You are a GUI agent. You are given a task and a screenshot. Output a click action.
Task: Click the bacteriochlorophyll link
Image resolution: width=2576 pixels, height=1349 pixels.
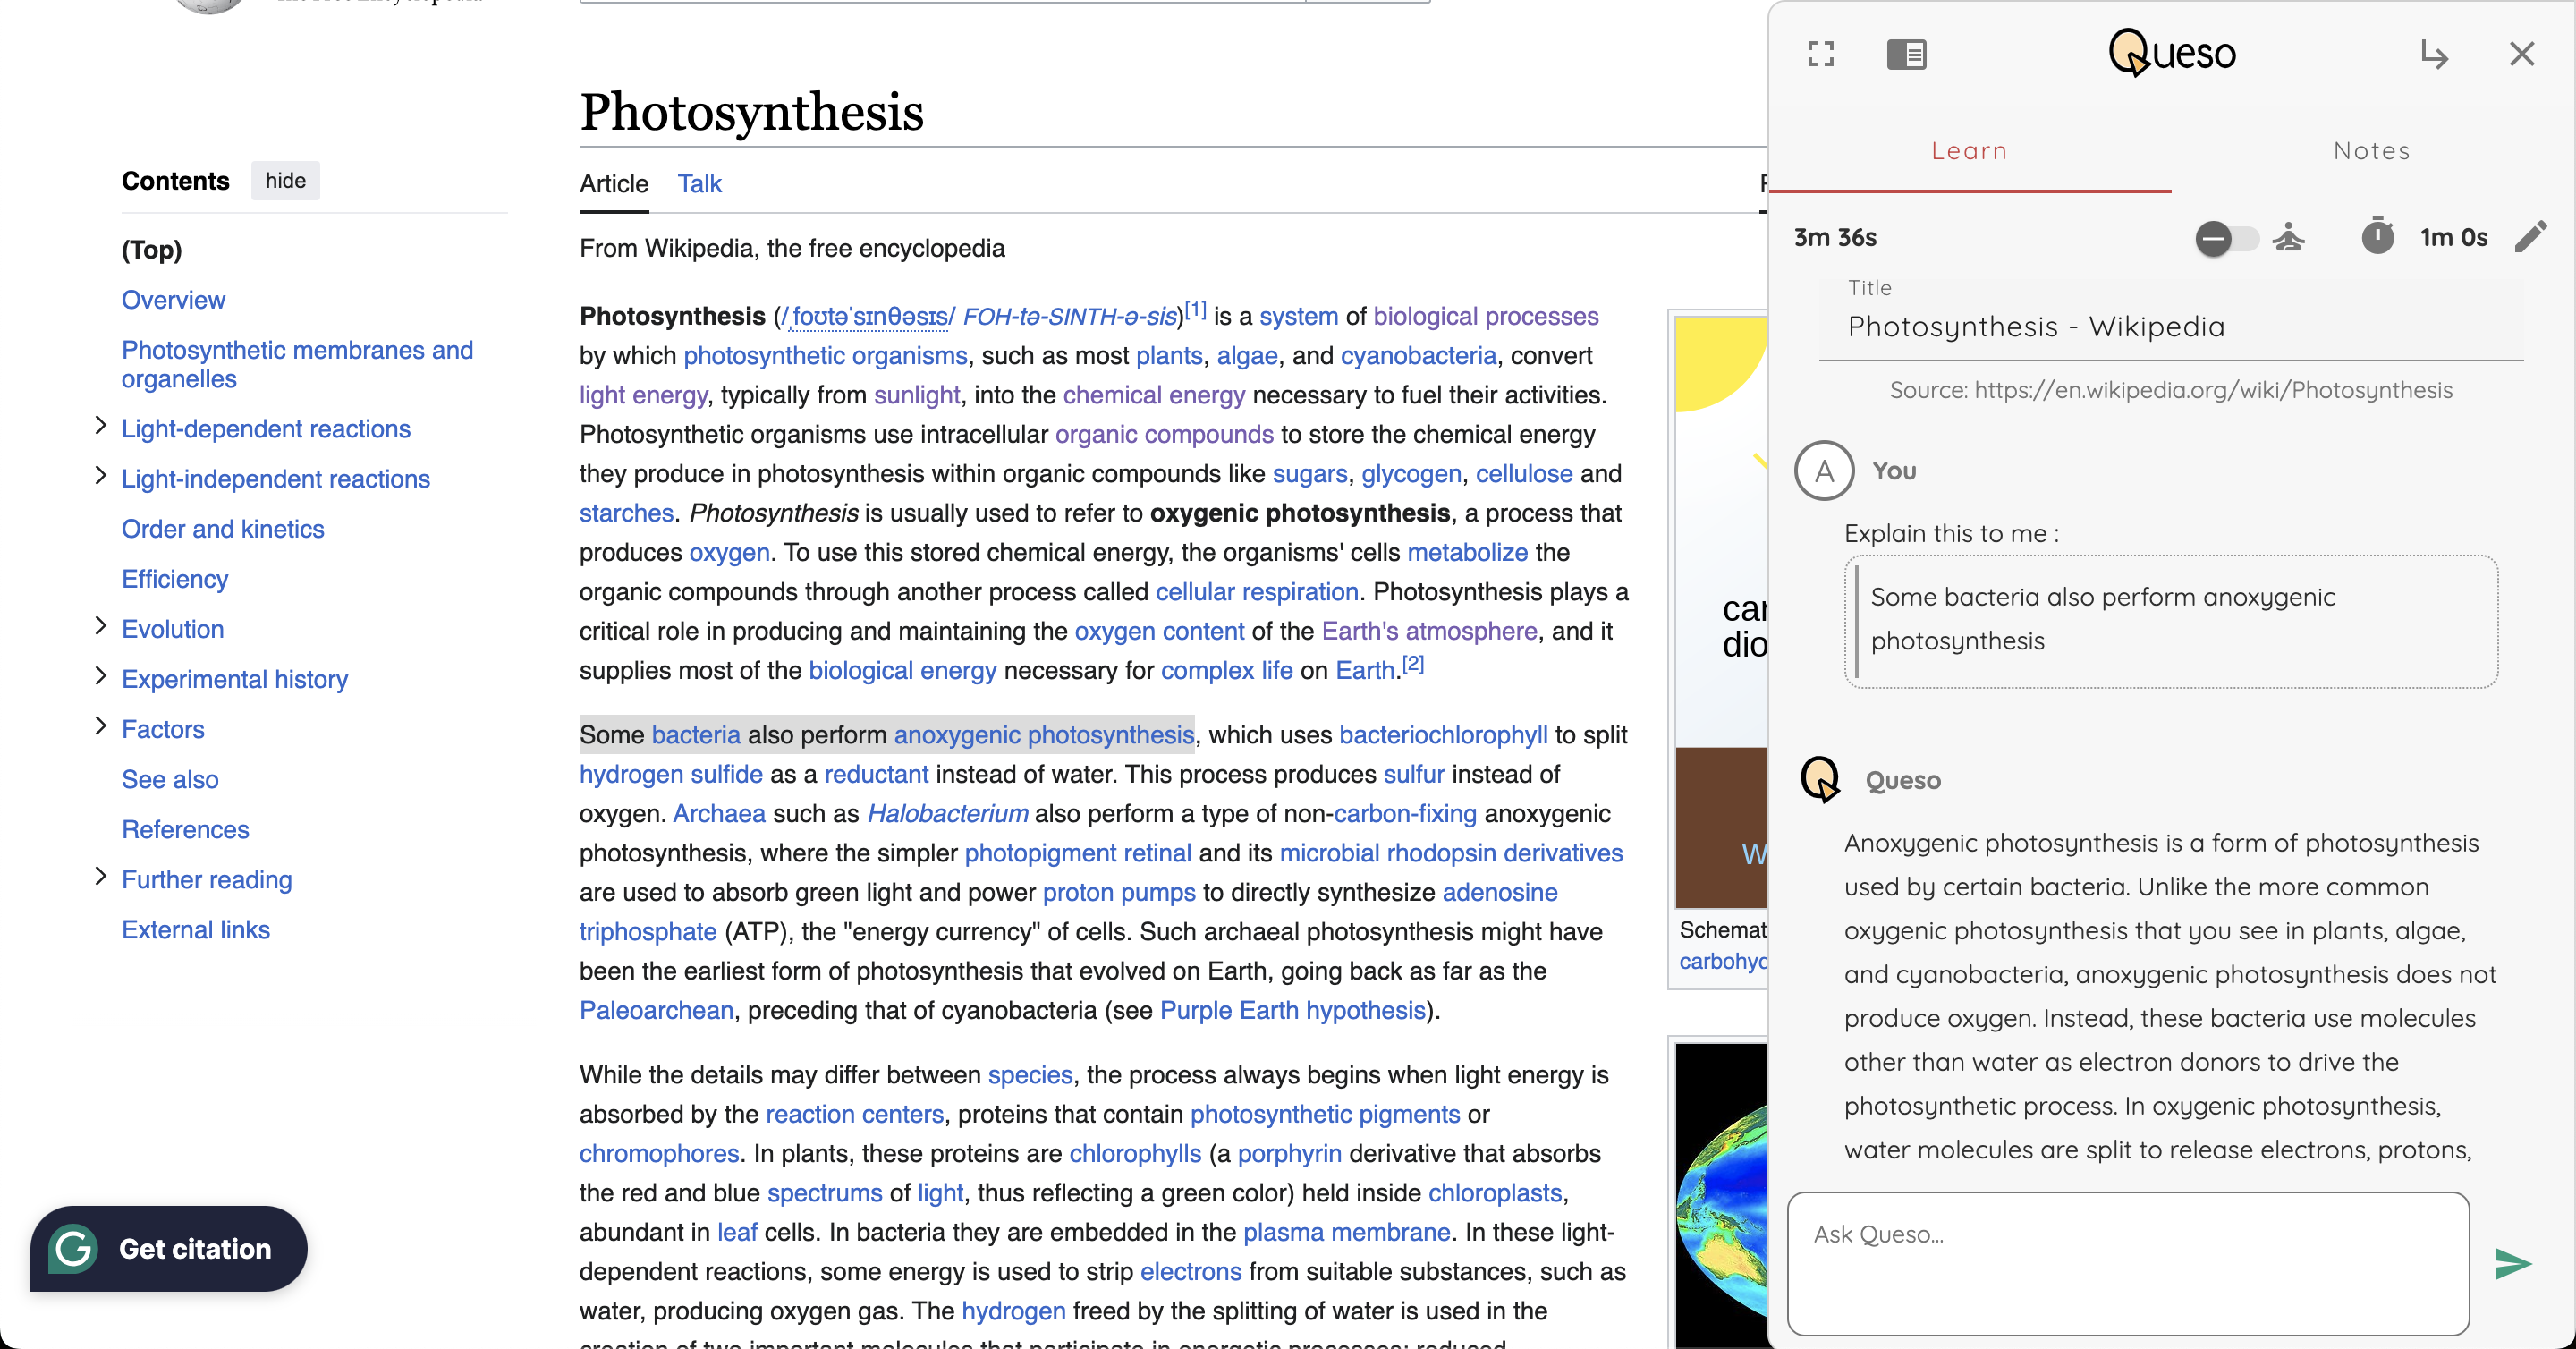tap(1442, 735)
